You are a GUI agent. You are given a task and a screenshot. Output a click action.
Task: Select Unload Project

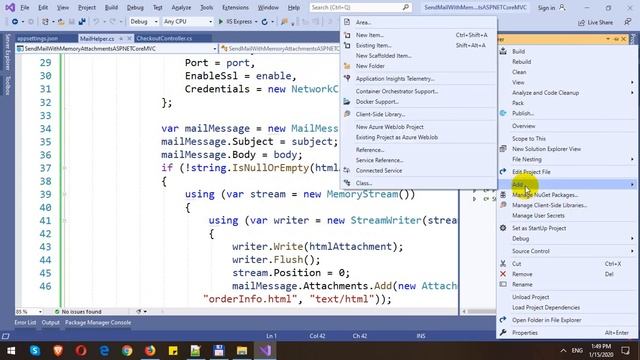click(x=531, y=297)
